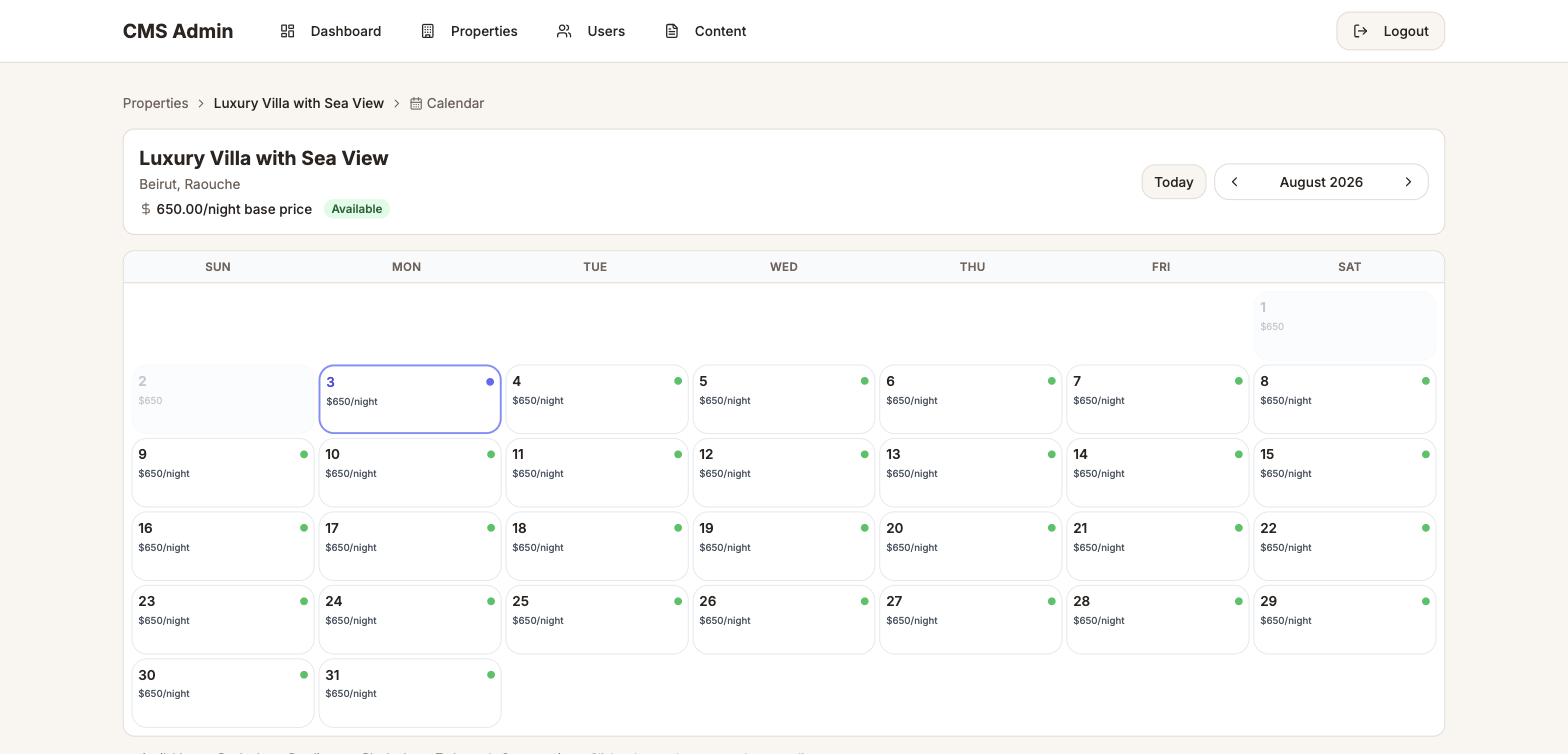Select the August 20 day cell
The height and width of the screenshot is (755, 1568).
point(971,546)
